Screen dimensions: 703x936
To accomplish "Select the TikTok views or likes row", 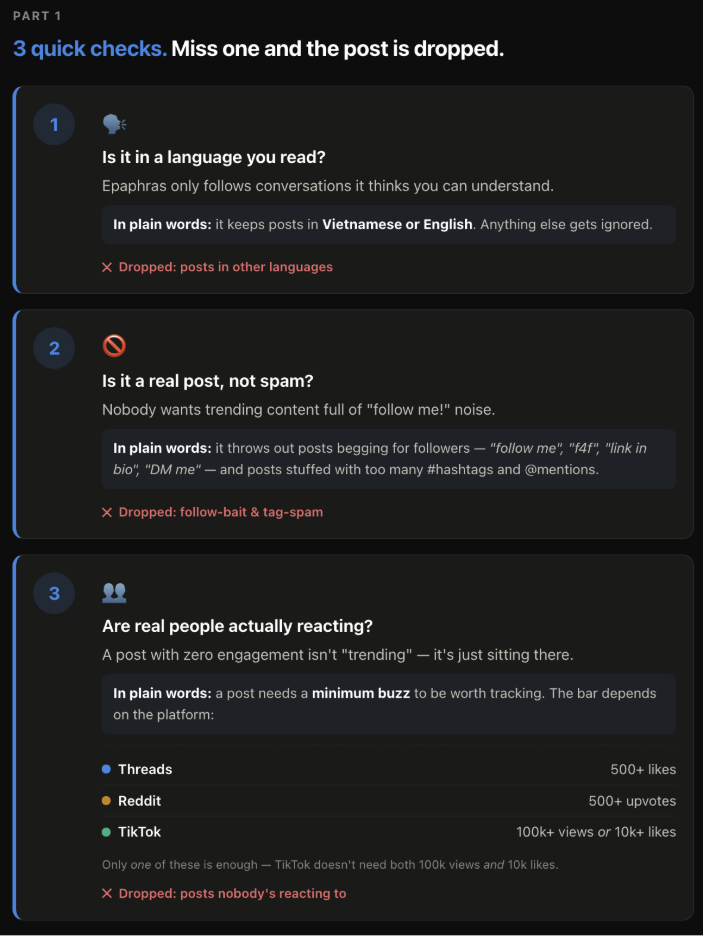I will click(x=388, y=832).
